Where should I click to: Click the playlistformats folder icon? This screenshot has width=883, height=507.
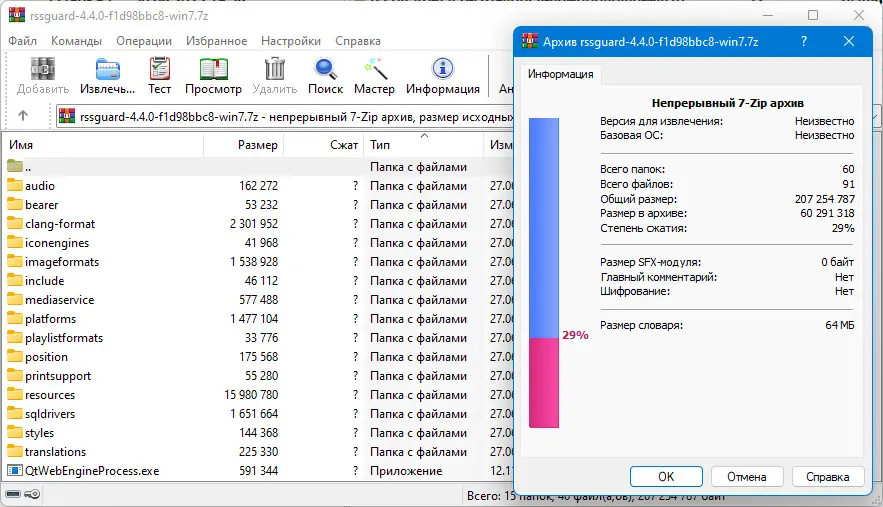tap(15, 338)
